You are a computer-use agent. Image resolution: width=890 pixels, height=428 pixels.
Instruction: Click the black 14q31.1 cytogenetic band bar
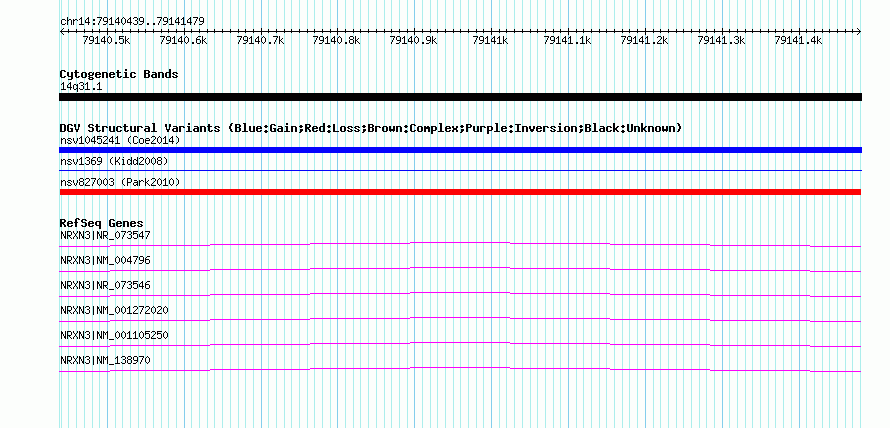click(460, 97)
